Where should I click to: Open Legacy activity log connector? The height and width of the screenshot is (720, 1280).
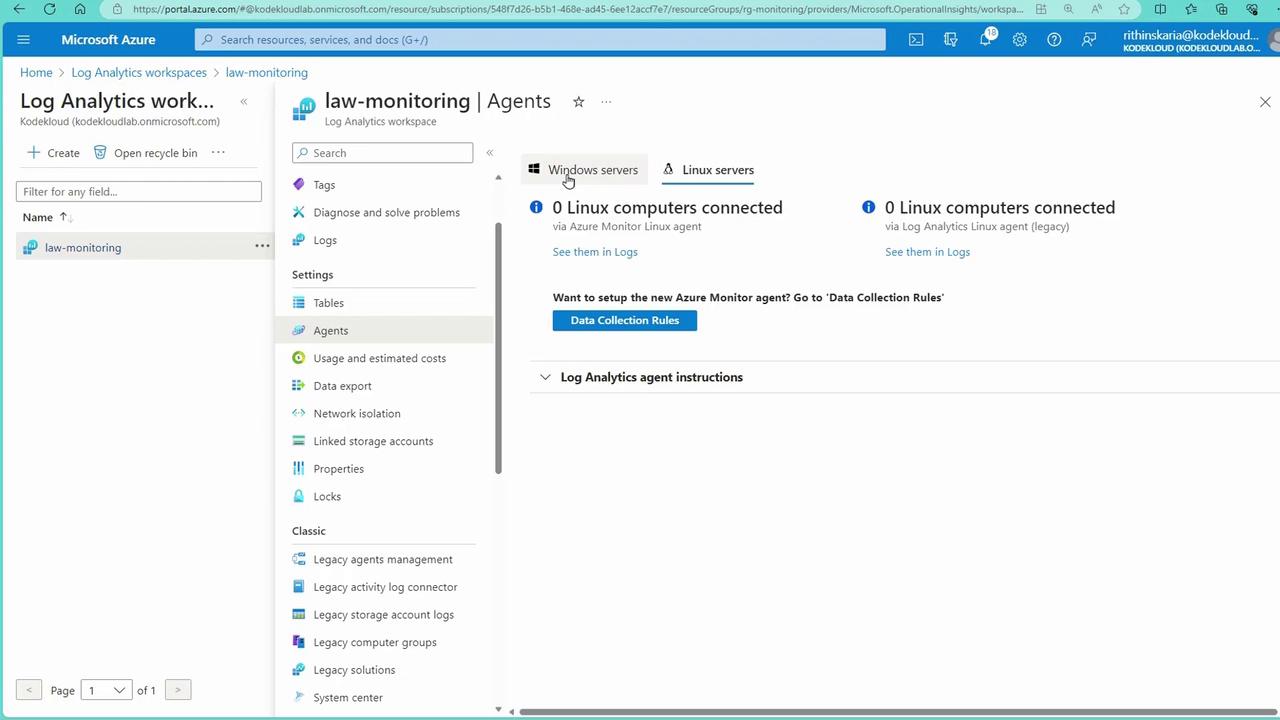click(385, 587)
